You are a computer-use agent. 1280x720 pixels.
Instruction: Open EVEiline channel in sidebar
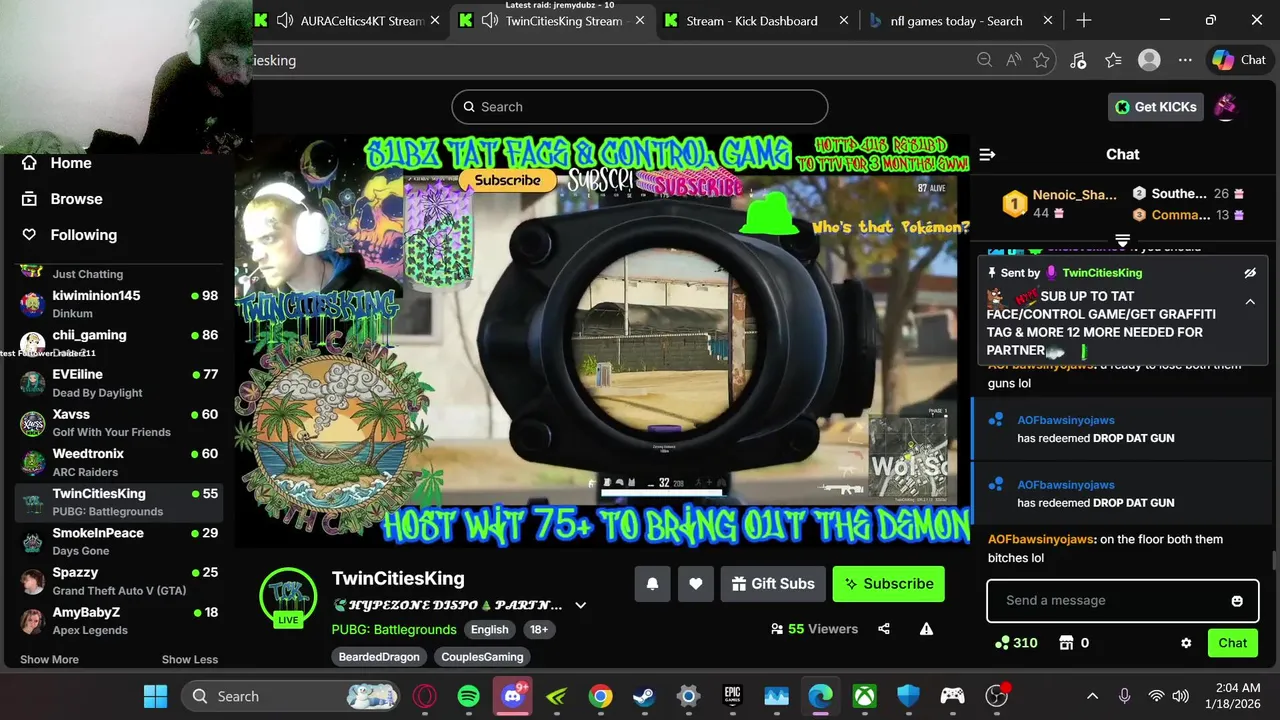pos(119,383)
